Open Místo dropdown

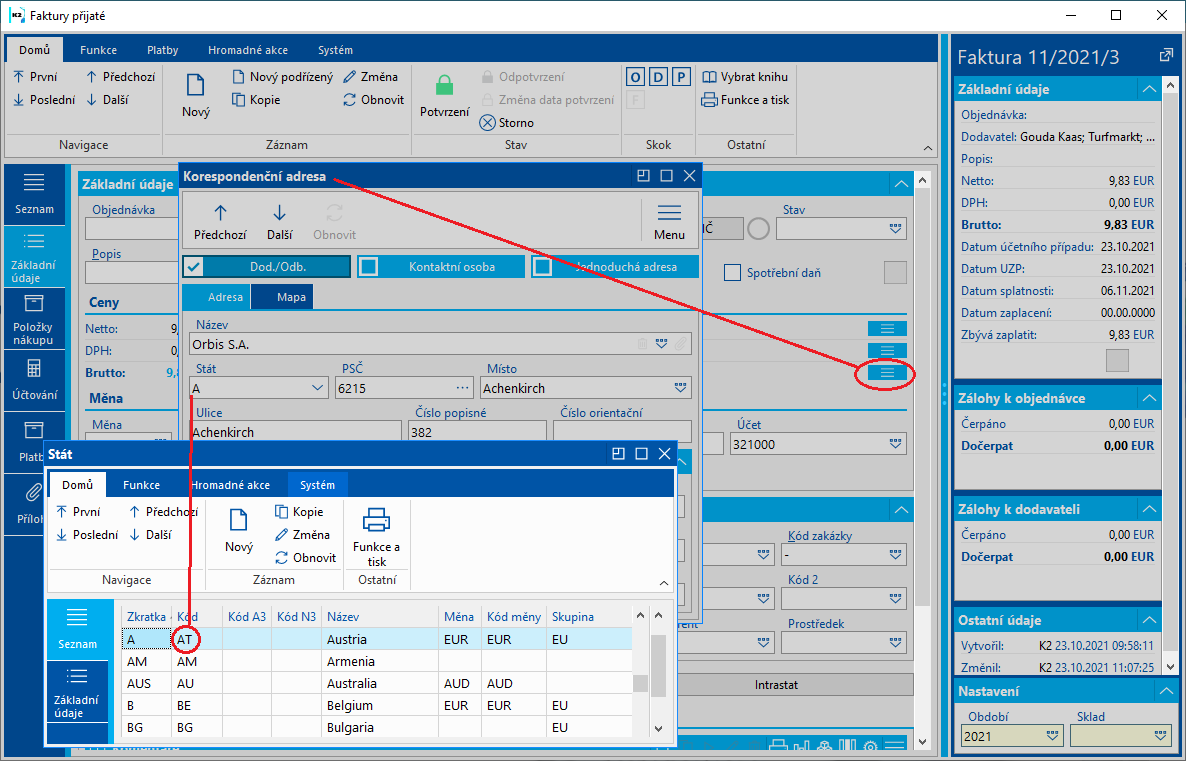[x=681, y=388]
